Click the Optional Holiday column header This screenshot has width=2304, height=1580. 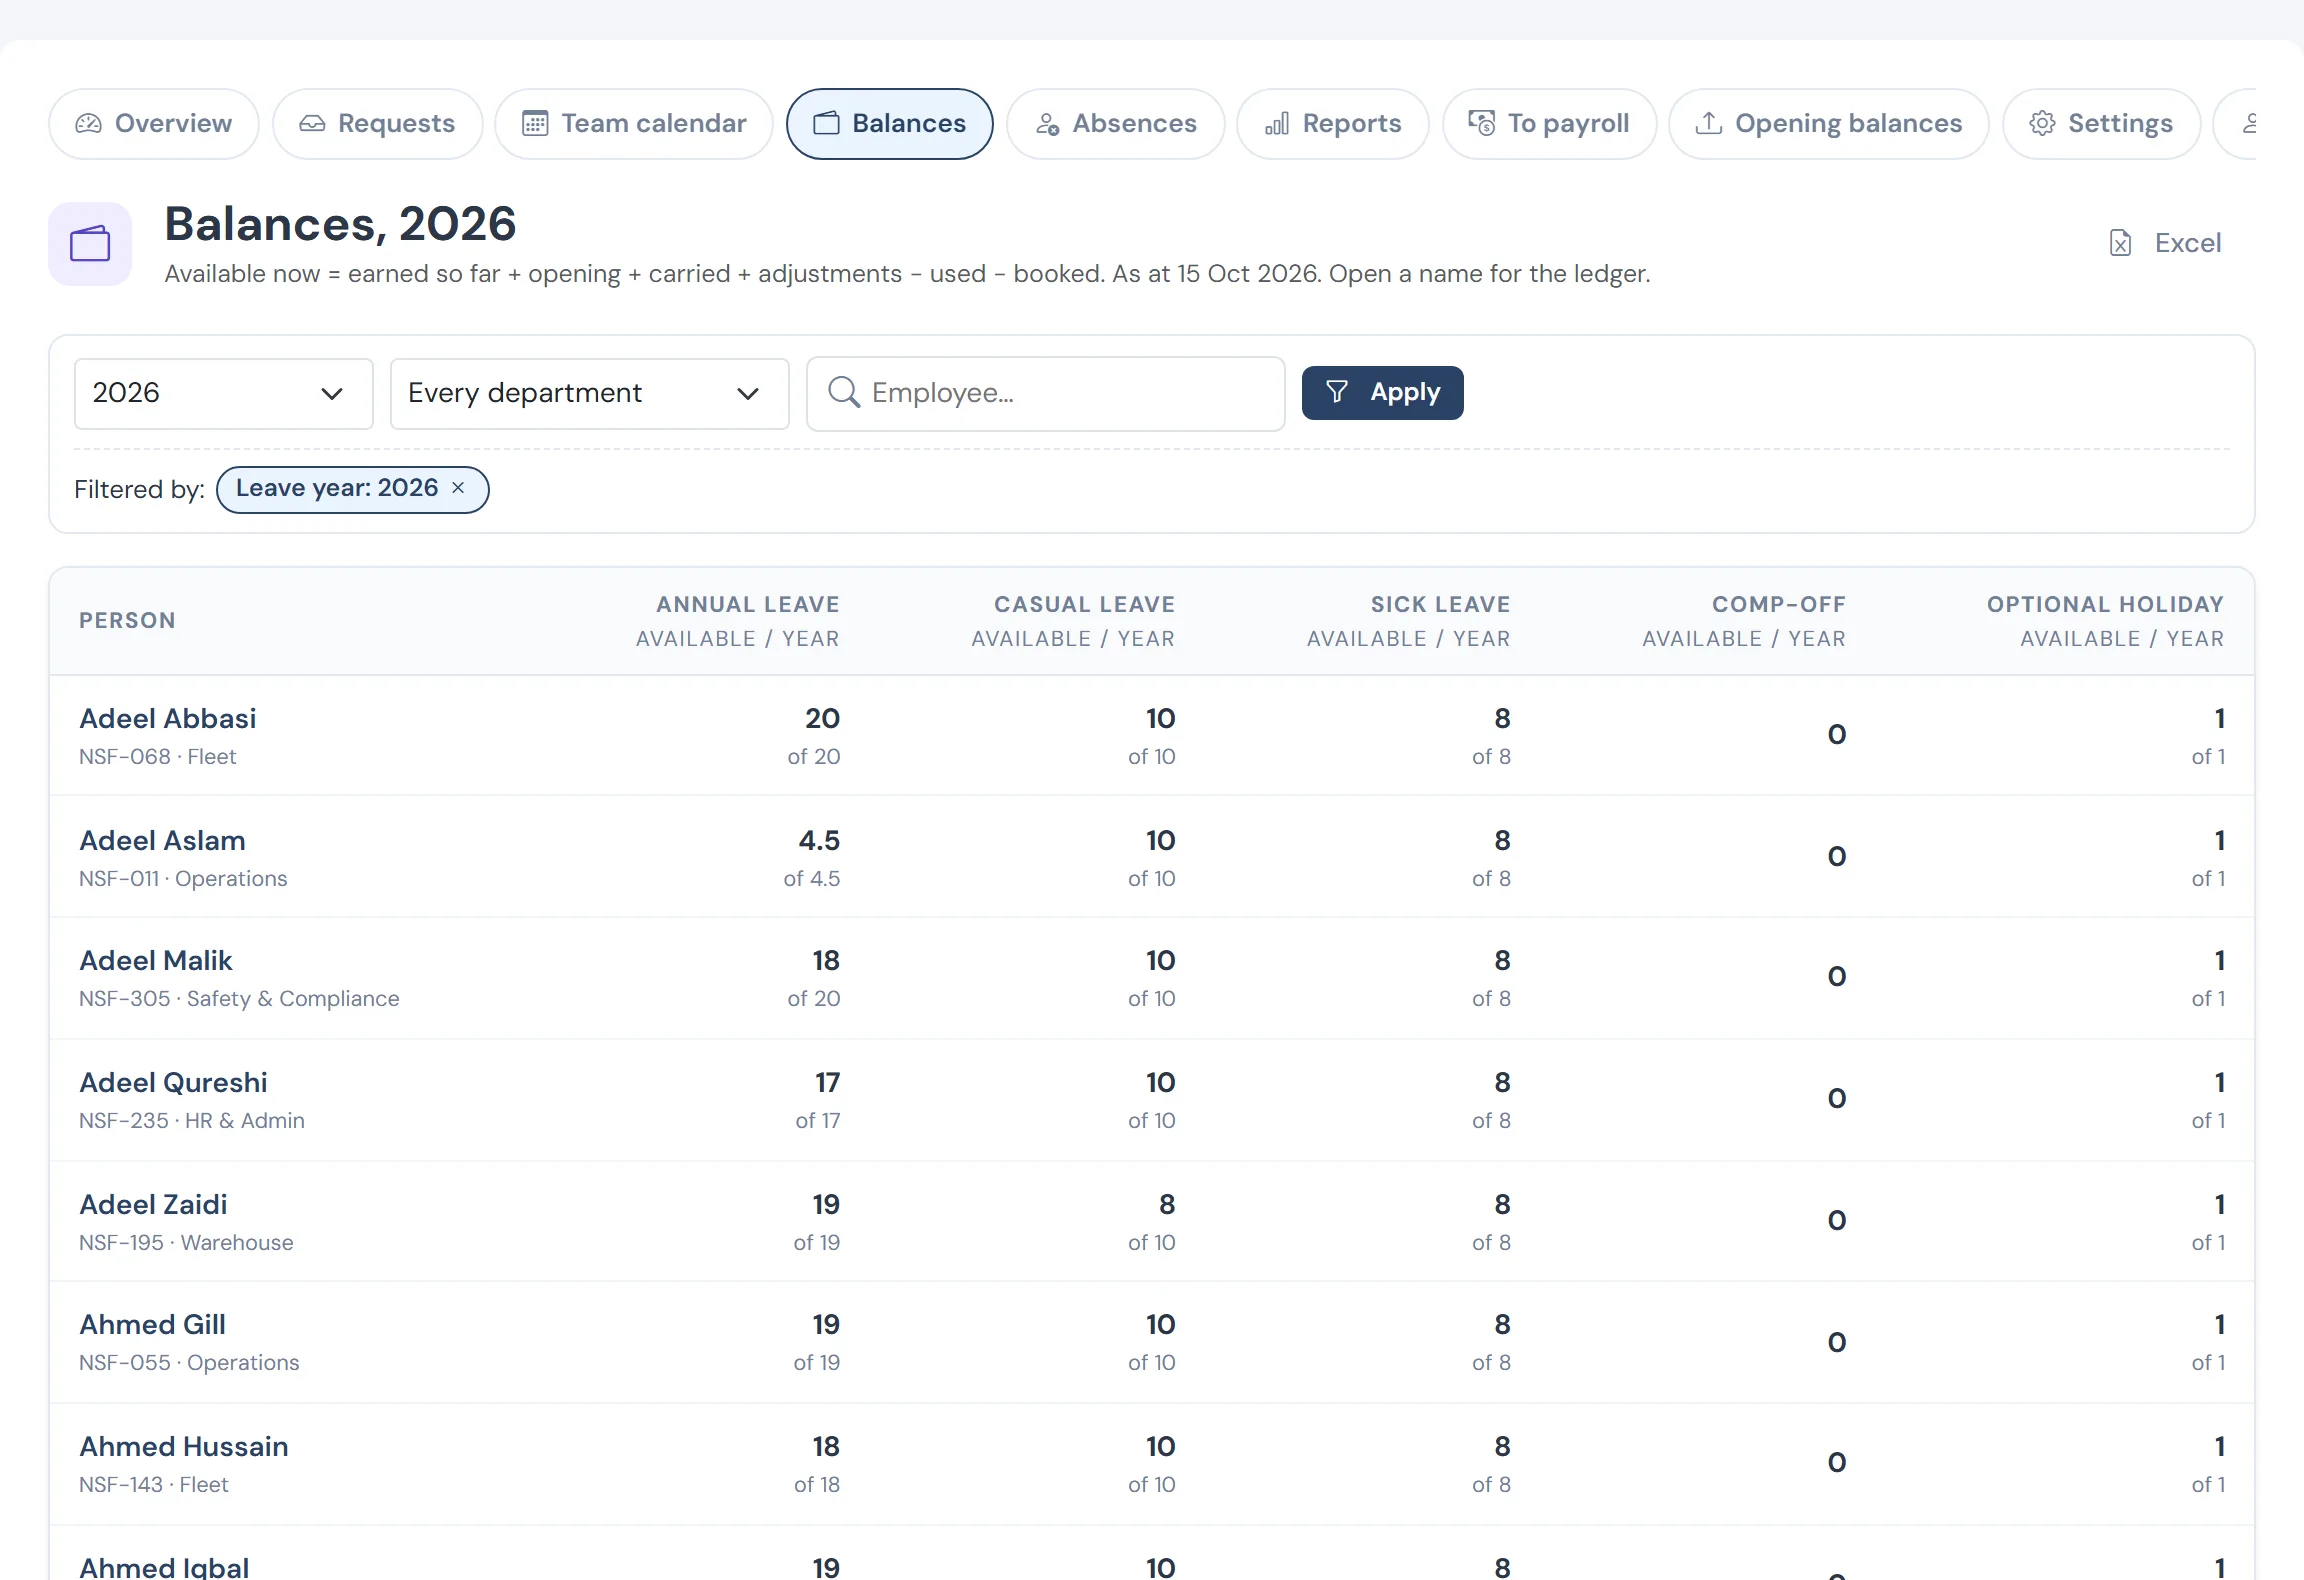(2105, 621)
